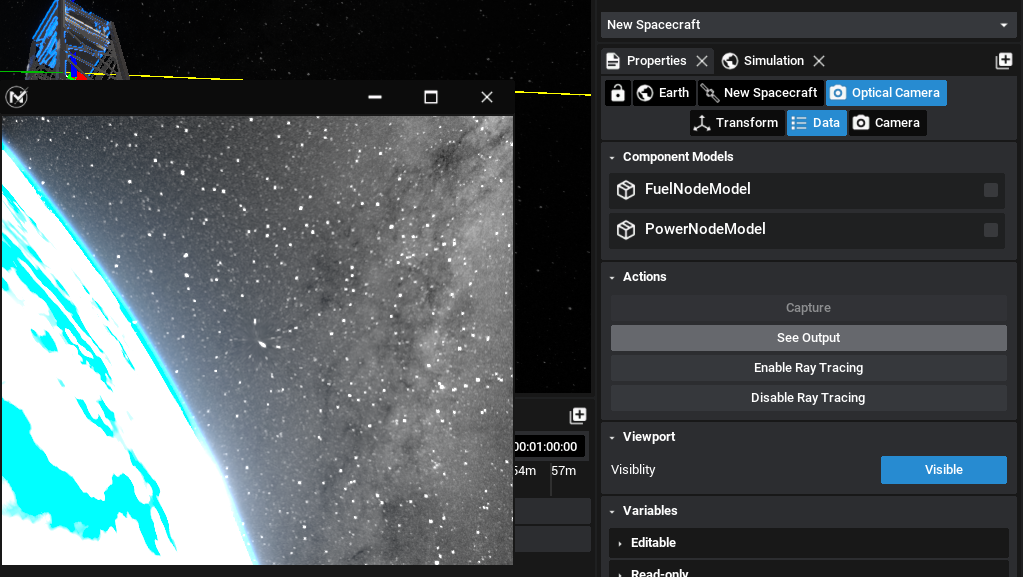Collapse the Component Models section
Screen dimensions: 1023x577
tap(612, 157)
